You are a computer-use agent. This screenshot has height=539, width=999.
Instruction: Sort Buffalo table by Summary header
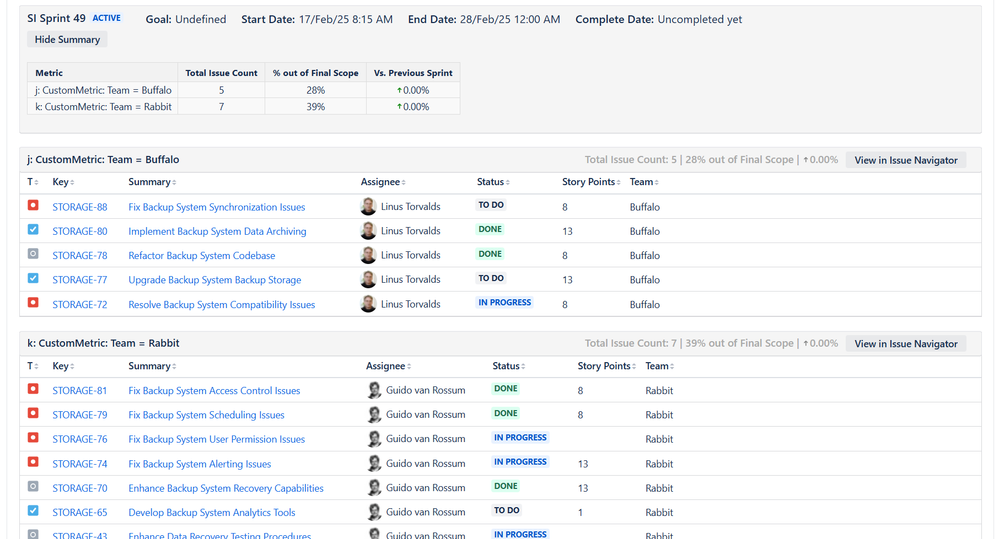tap(151, 182)
